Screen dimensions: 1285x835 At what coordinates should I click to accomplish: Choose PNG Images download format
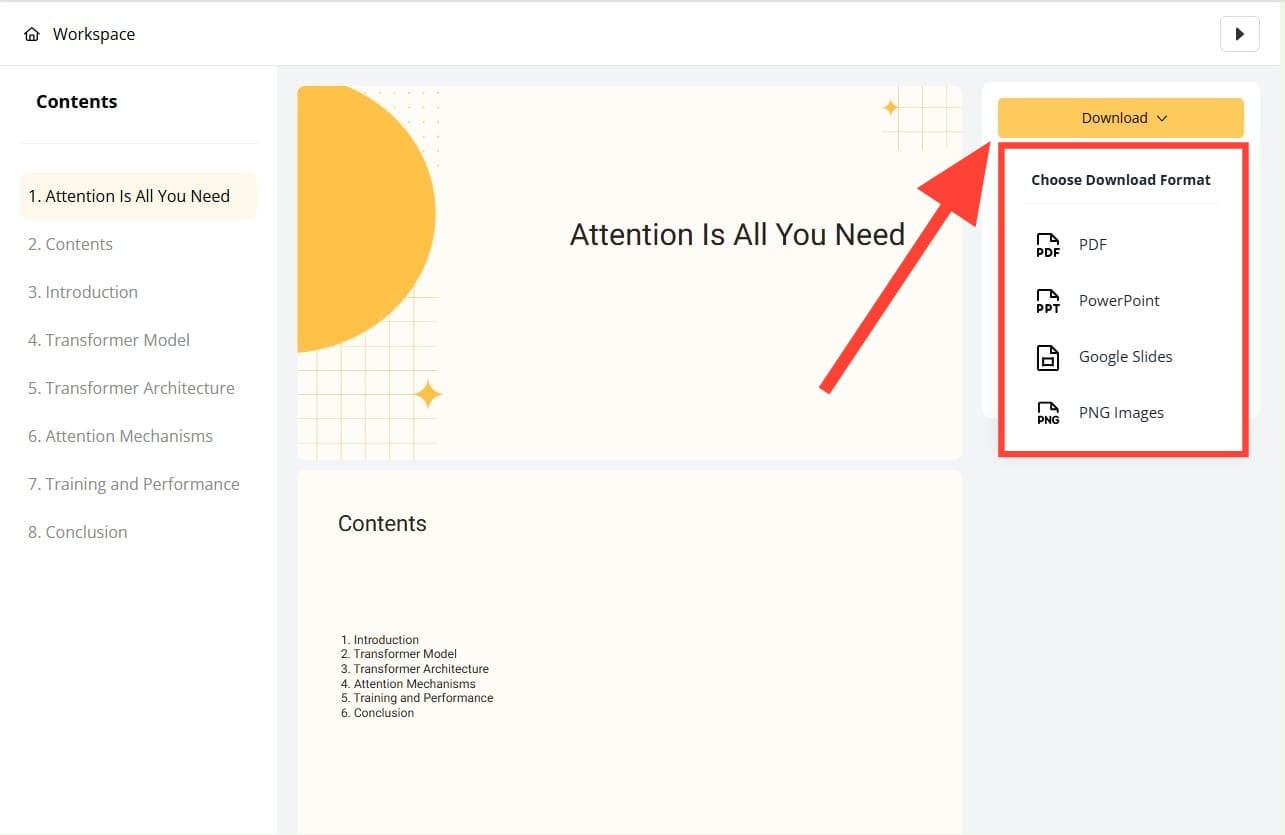[x=1121, y=413]
